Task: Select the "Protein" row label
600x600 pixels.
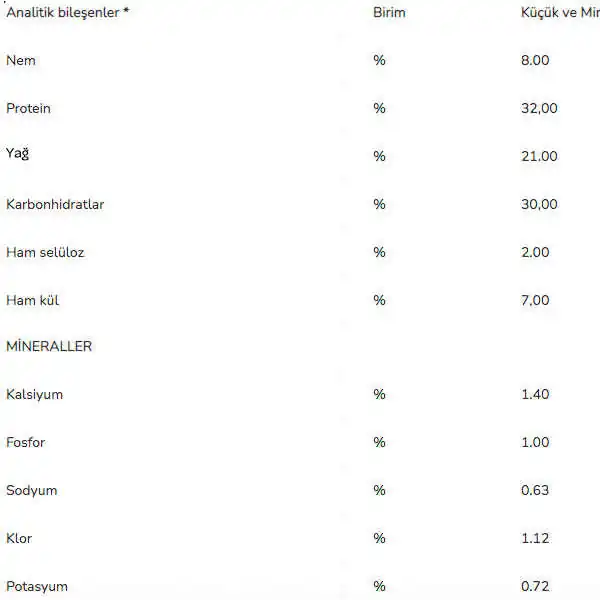Action: pyautogui.click(x=28, y=108)
